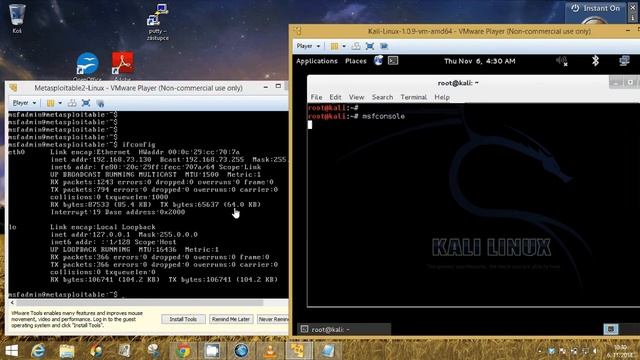Open Recycle Bin desktop icon
This screenshot has height=360, width=640.
(x=17, y=18)
